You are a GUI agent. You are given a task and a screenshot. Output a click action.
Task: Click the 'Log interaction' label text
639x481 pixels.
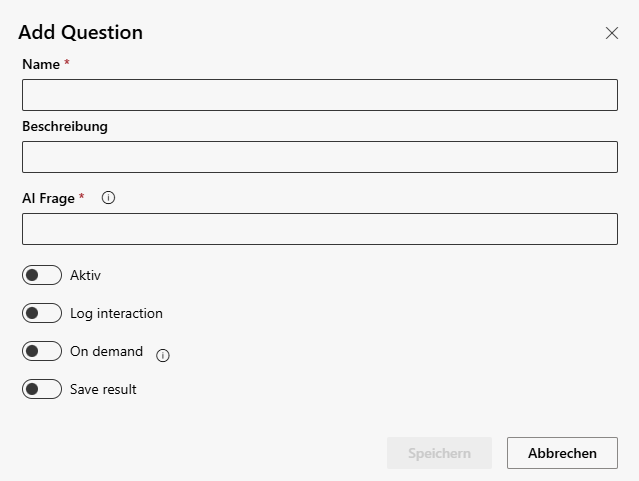click(x=116, y=313)
